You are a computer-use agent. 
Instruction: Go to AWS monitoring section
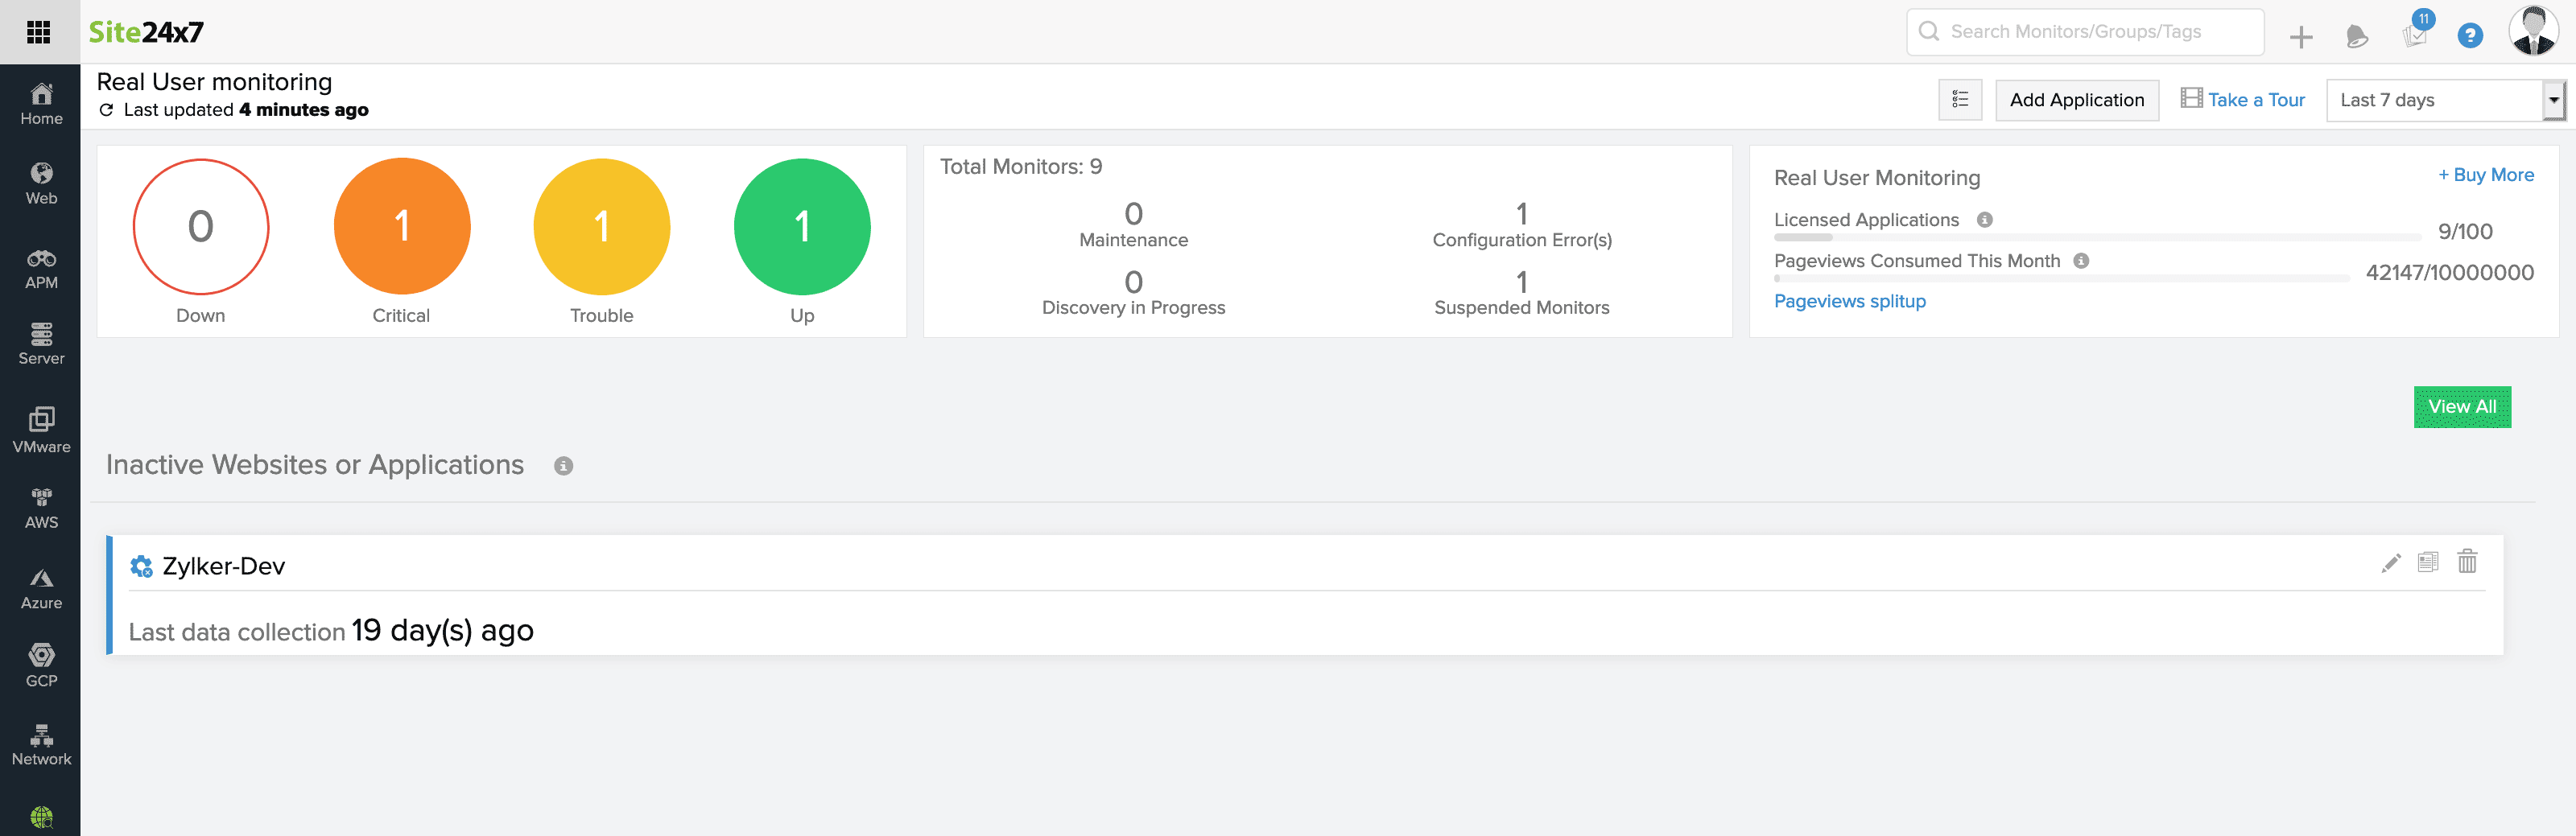coord(41,506)
